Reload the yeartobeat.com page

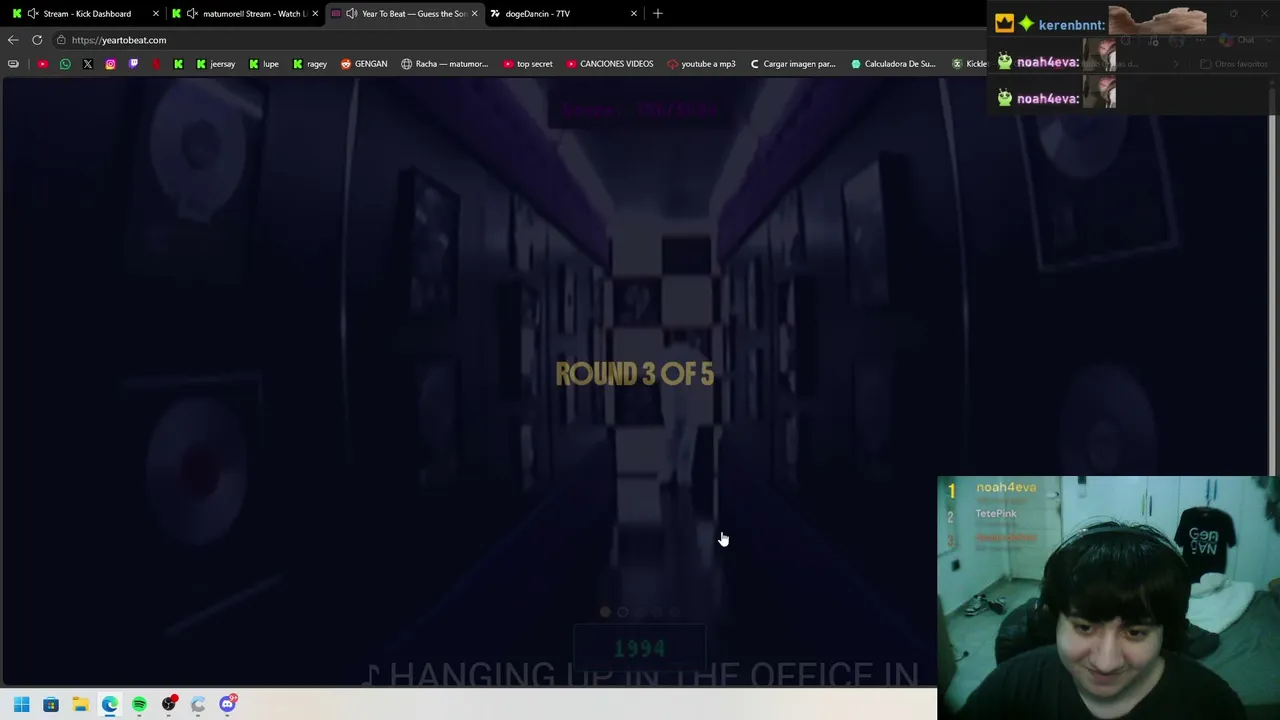37,40
